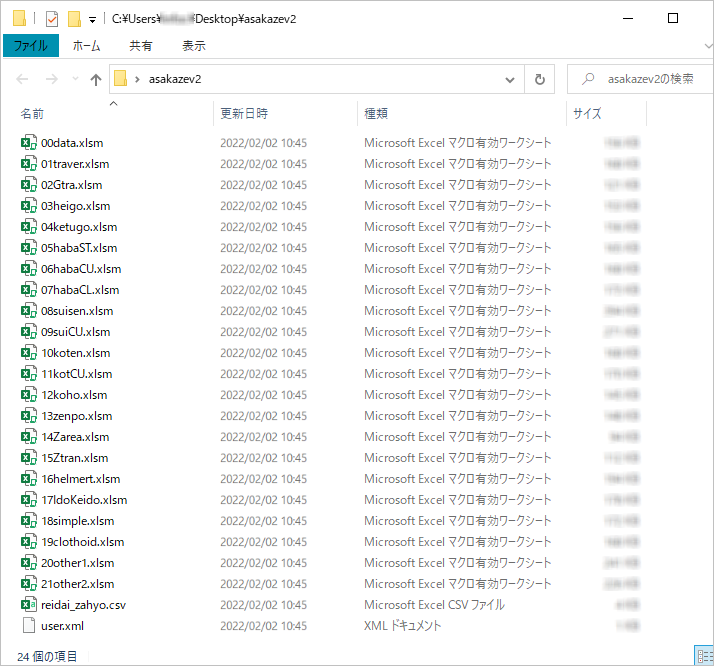Expand the address bar history dropdown
Screen dimensions: 714x666
point(510,79)
